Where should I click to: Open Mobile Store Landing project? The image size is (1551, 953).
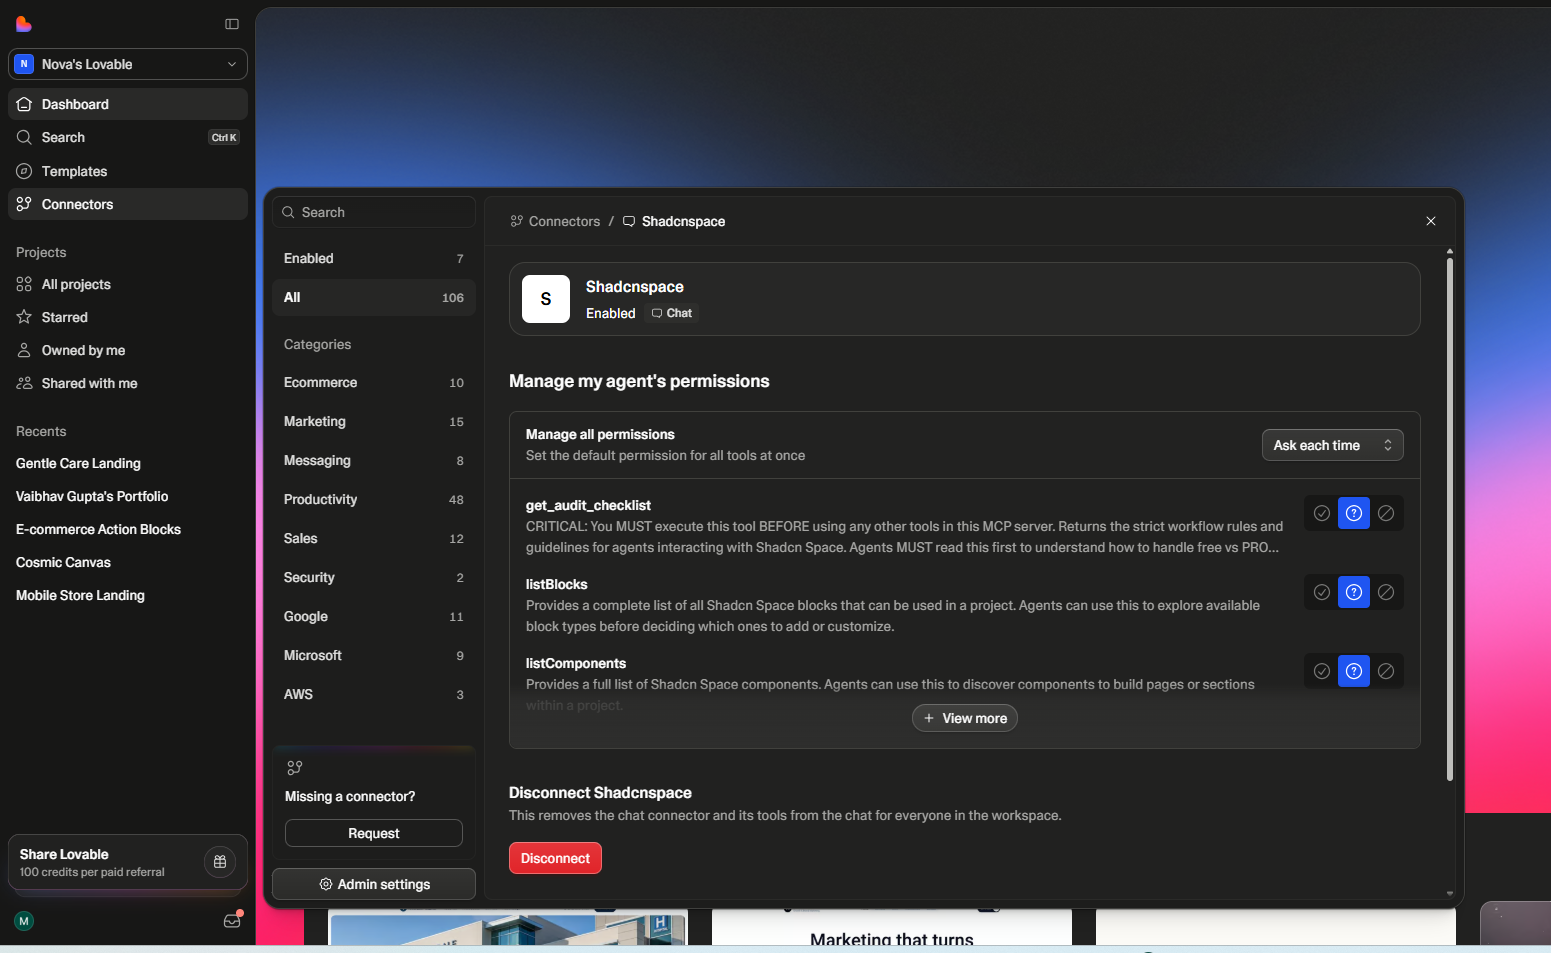[80, 595]
